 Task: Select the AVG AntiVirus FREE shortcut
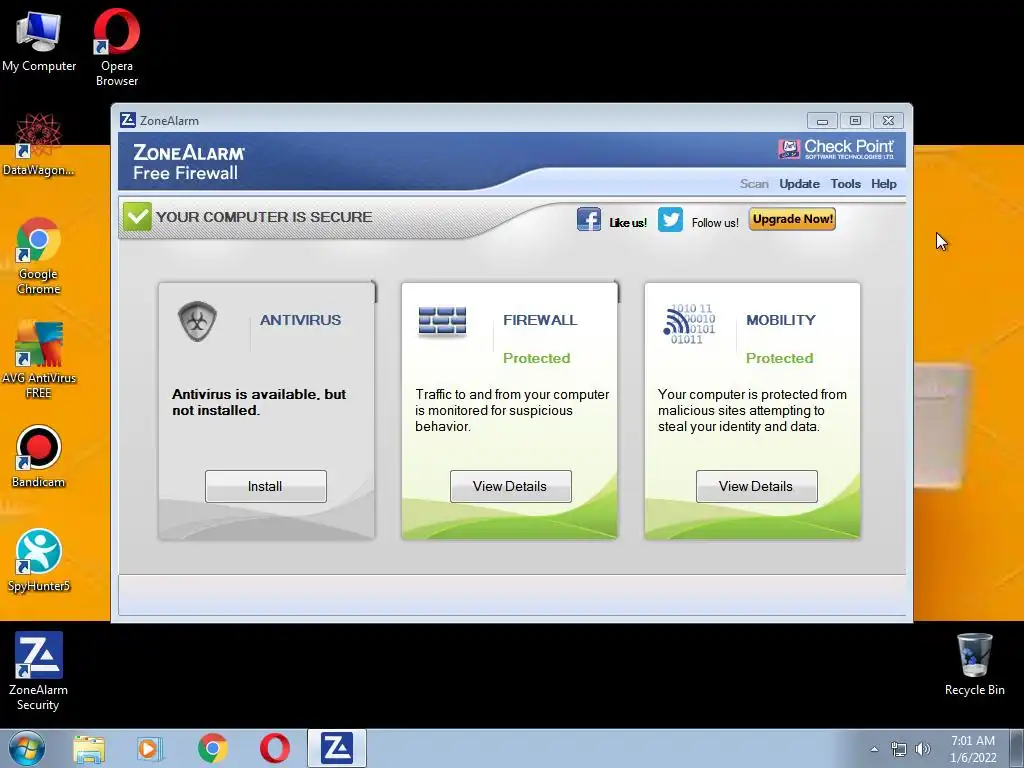tap(39, 360)
